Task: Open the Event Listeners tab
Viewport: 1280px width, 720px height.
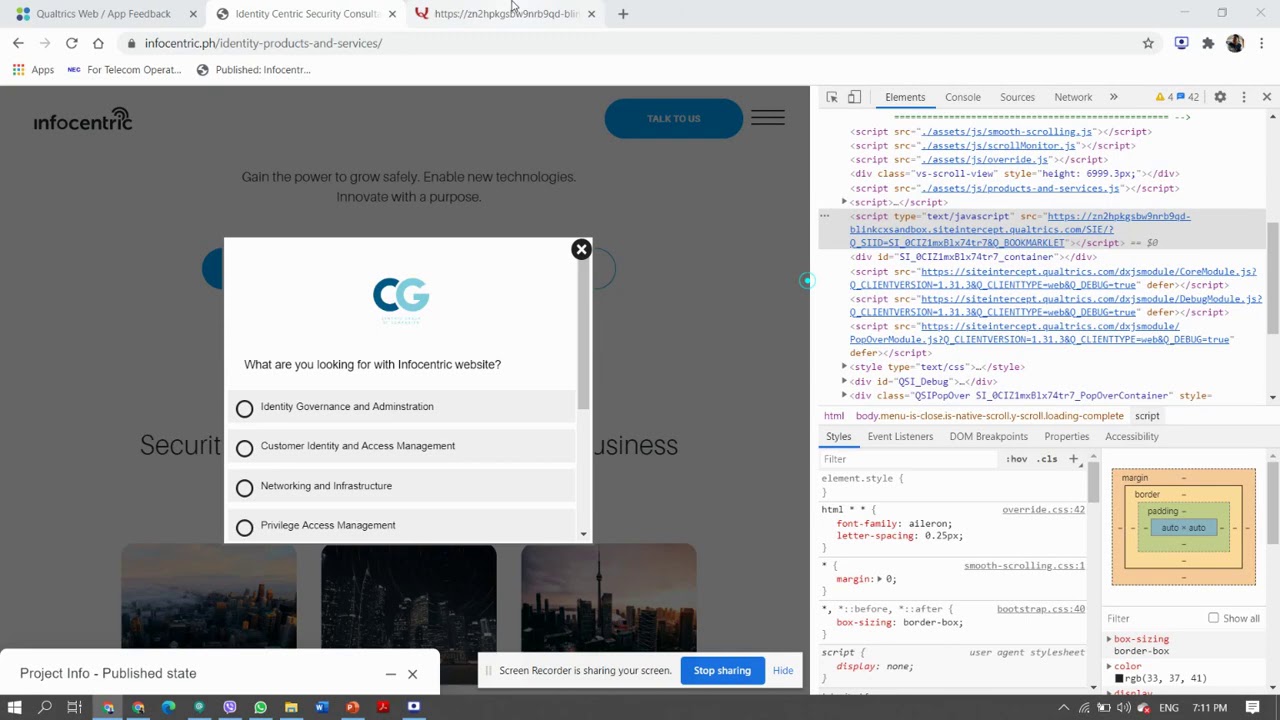Action: click(900, 437)
